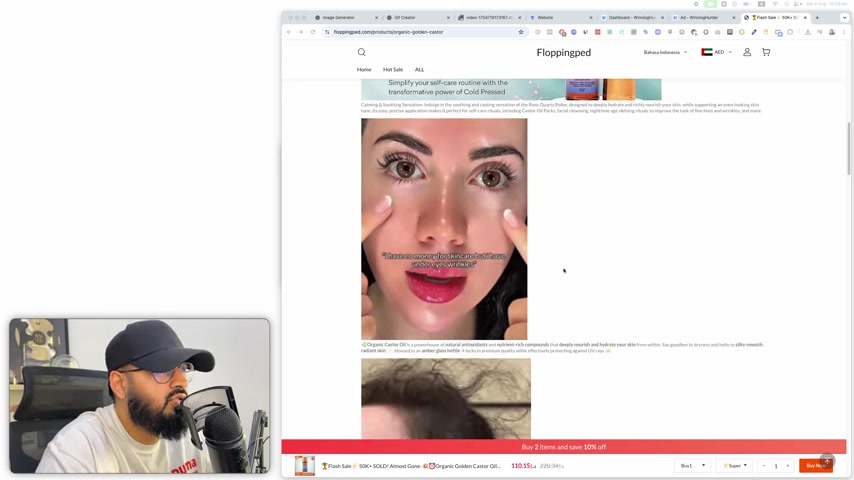854x480 pixels.
Task: Go to ALL navigation link
Action: click(419, 70)
